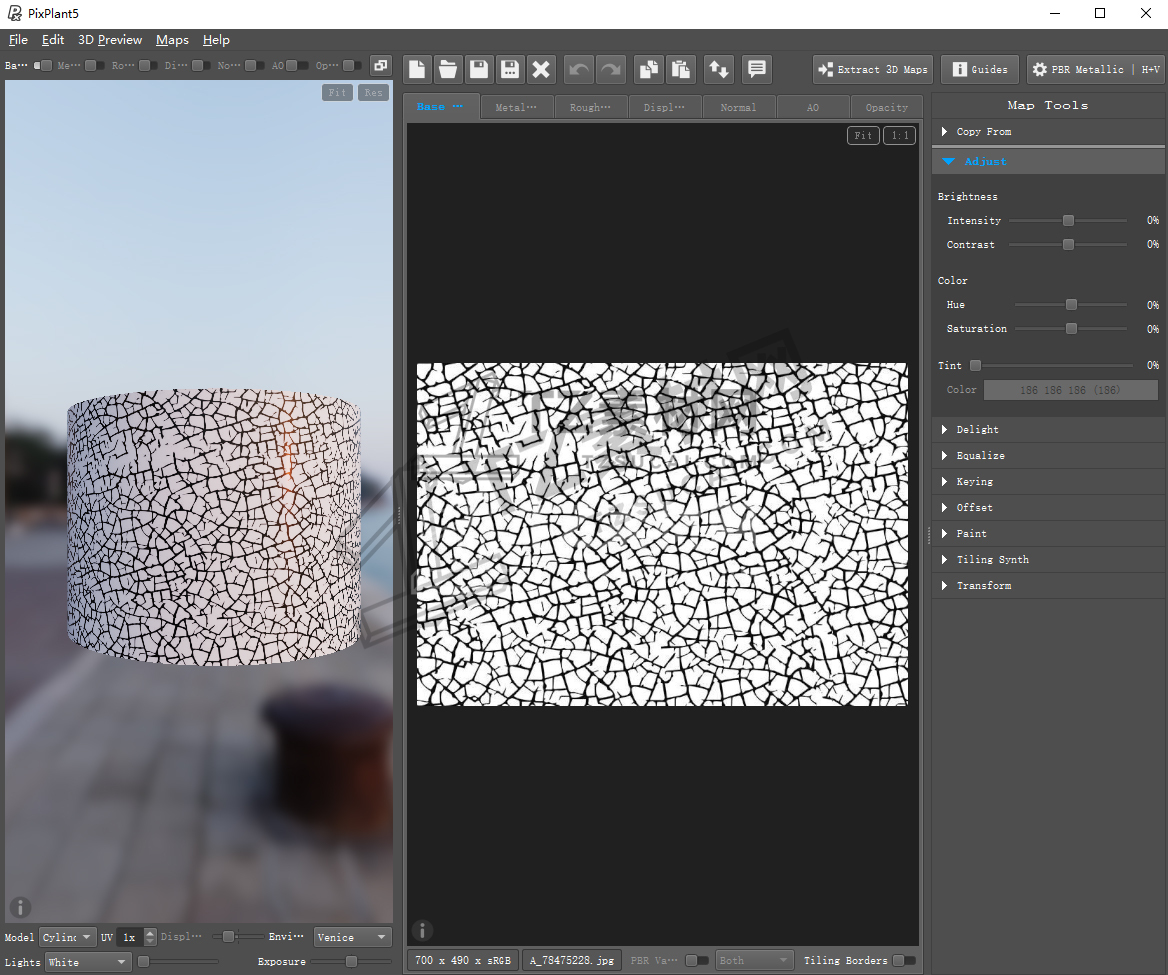Click the copy map icon
The width and height of the screenshot is (1168, 975).
pyautogui.click(x=650, y=69)
